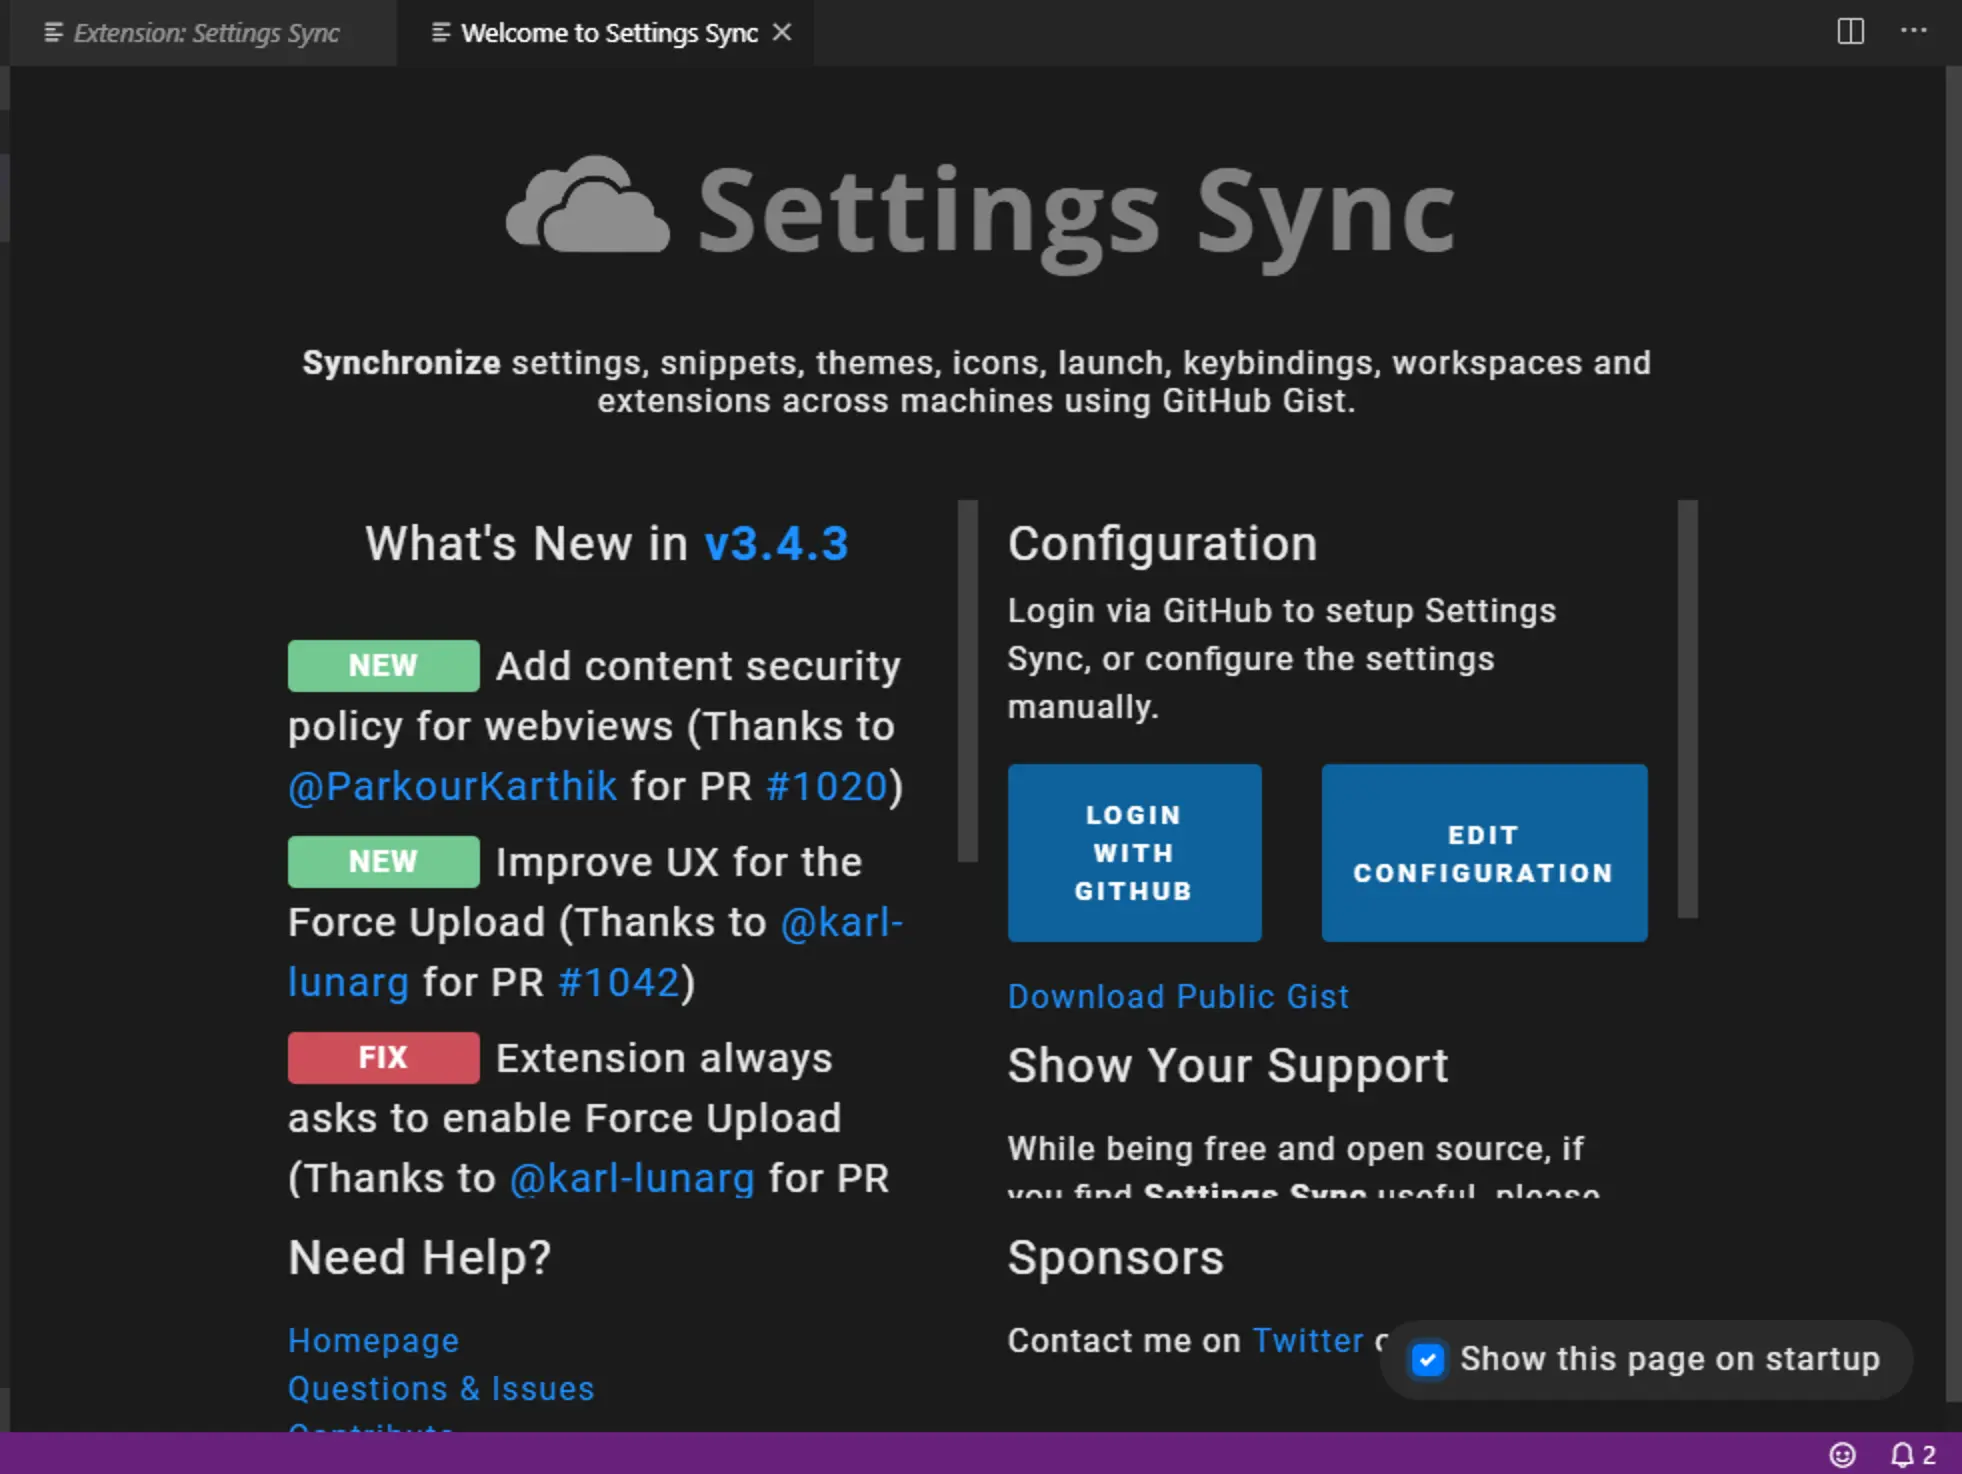
Task: Open the v3.4.3 version link
Action: (776, 544)
